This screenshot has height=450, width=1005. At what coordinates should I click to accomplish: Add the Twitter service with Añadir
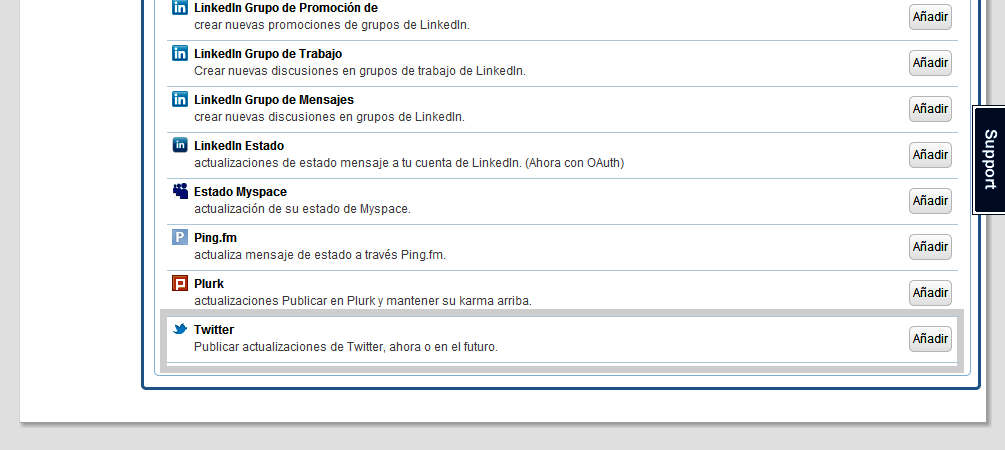pos(930,339)
